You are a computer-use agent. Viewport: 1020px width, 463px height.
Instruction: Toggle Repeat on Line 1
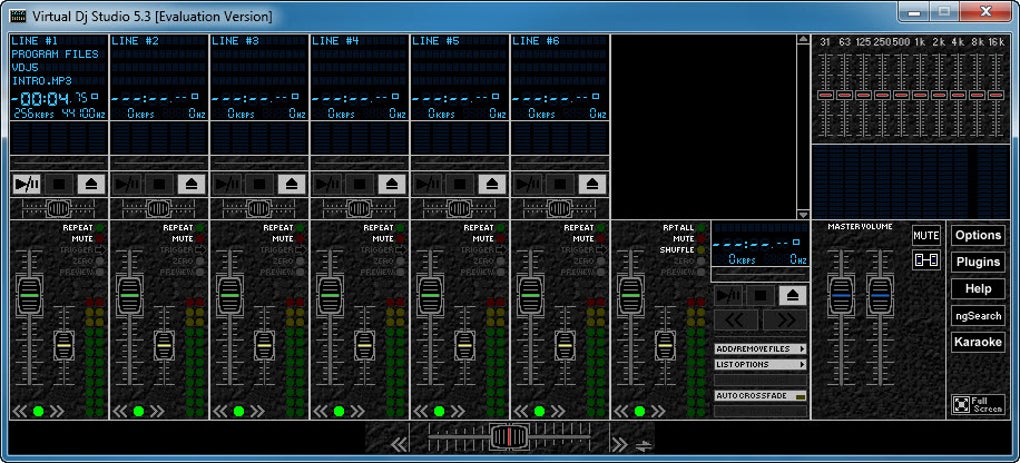[100, 228]
